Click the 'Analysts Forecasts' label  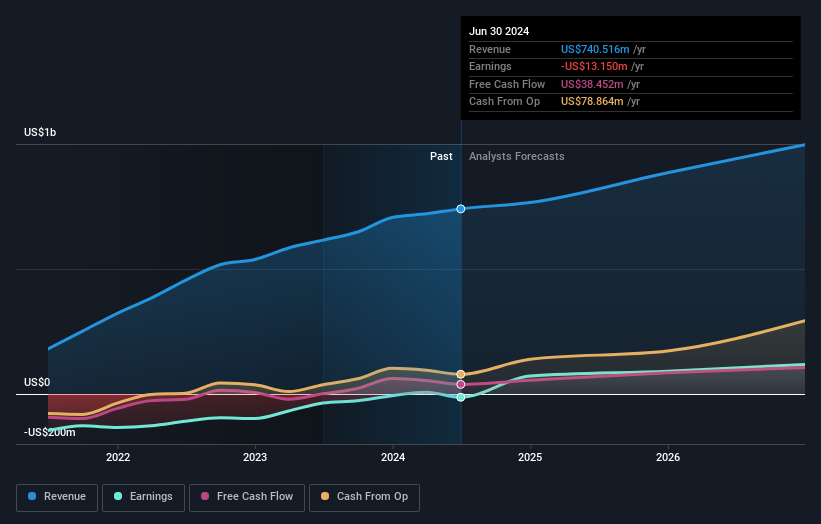click(516, 157)
